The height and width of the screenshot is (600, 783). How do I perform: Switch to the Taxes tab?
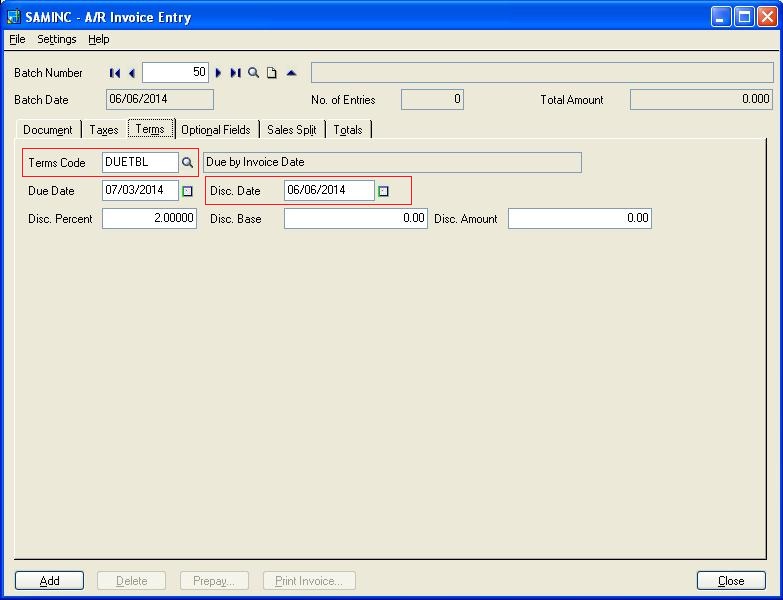point(104,130)
